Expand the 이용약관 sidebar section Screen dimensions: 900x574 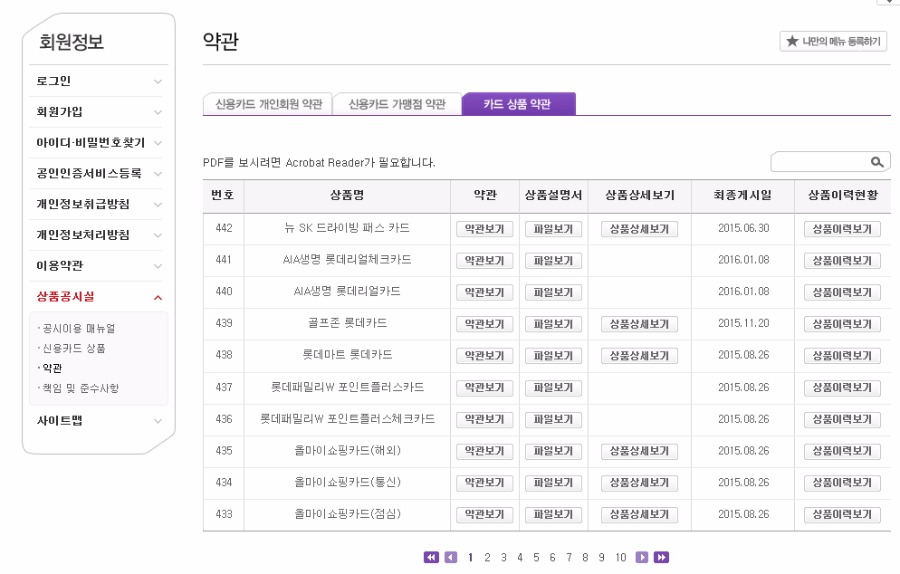157,266
